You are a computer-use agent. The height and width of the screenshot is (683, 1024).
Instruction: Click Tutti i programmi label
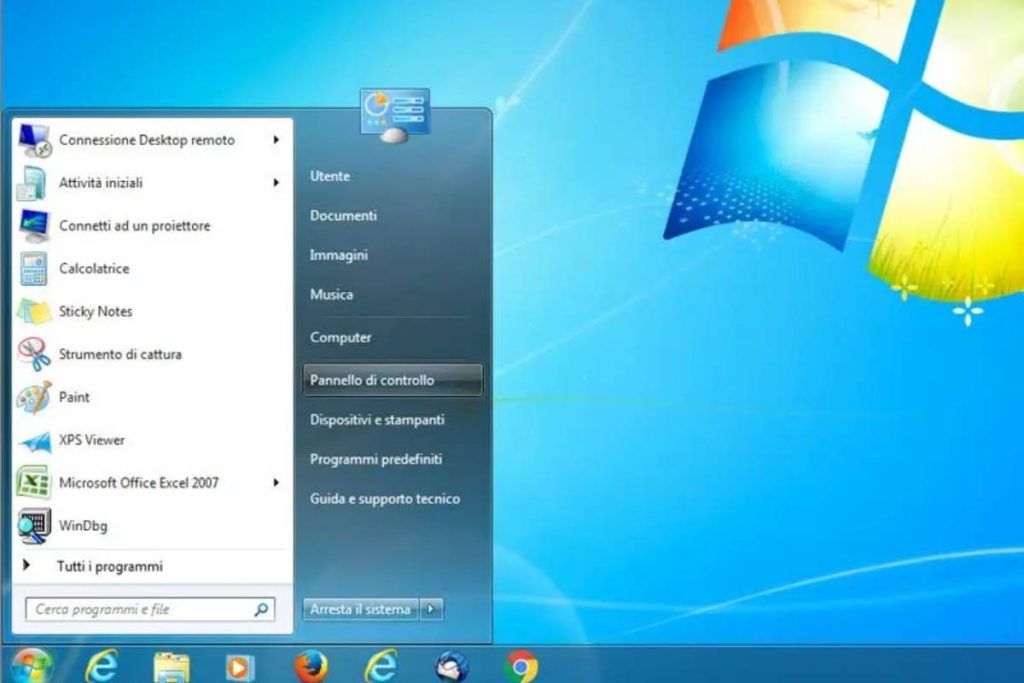[x=110, y=567]
